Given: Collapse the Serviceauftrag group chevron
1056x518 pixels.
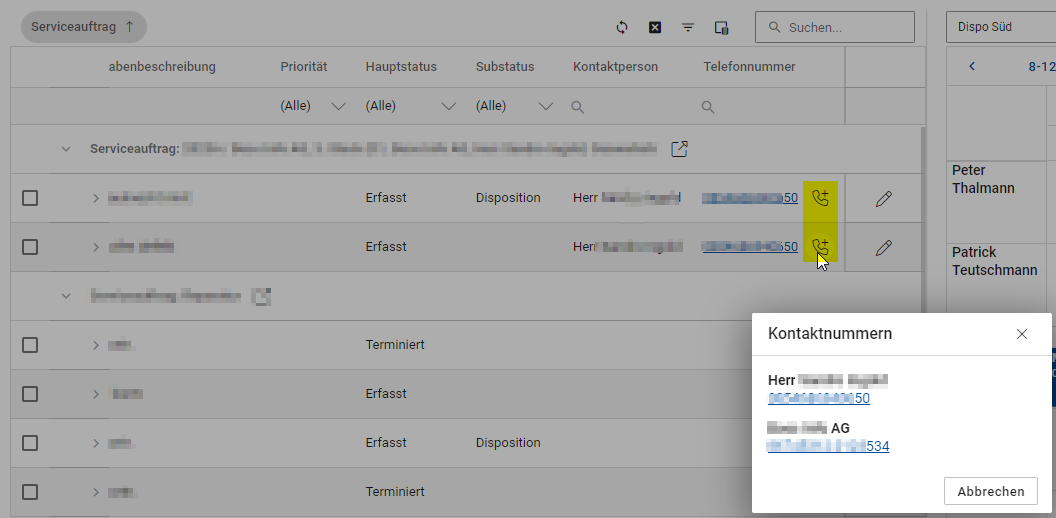Looking at the screenshot, I should [x=67, y=149].
